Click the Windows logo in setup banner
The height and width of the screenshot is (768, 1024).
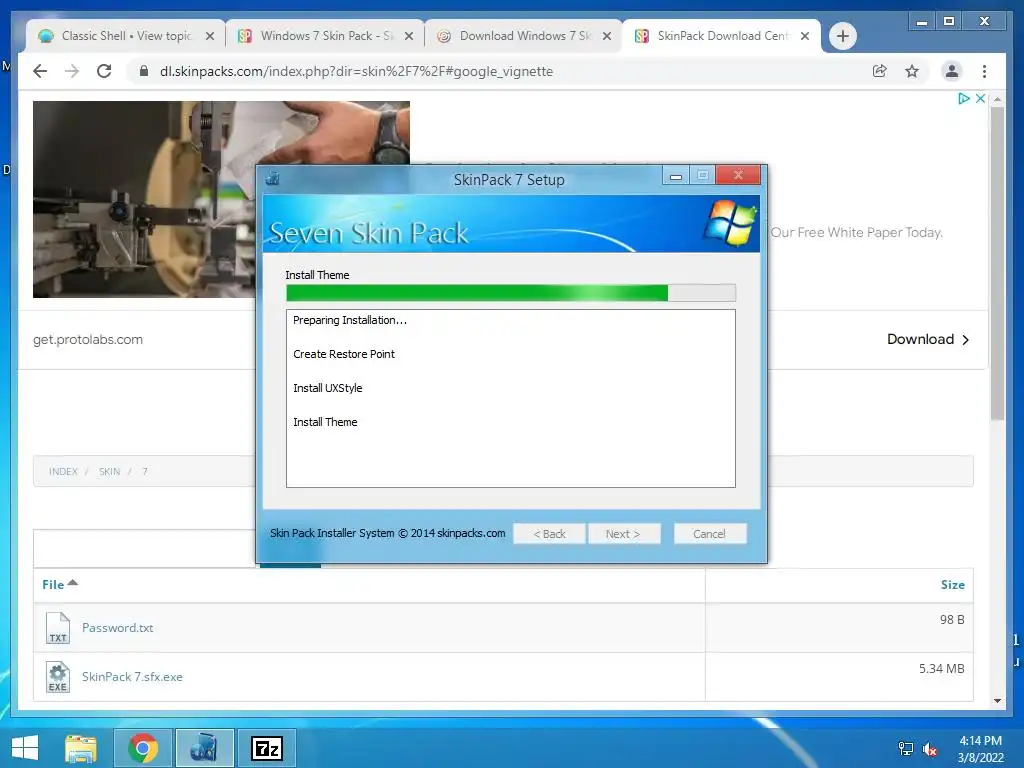pos(730,223)
